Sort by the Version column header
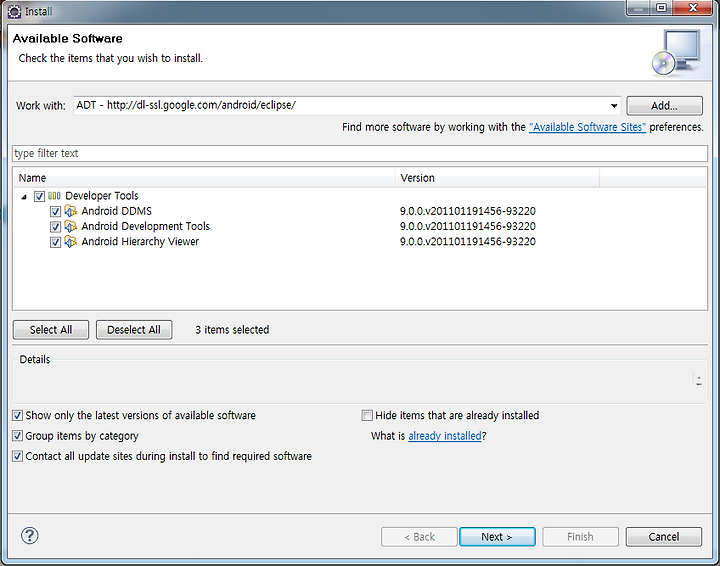 [x=497, y=178]
